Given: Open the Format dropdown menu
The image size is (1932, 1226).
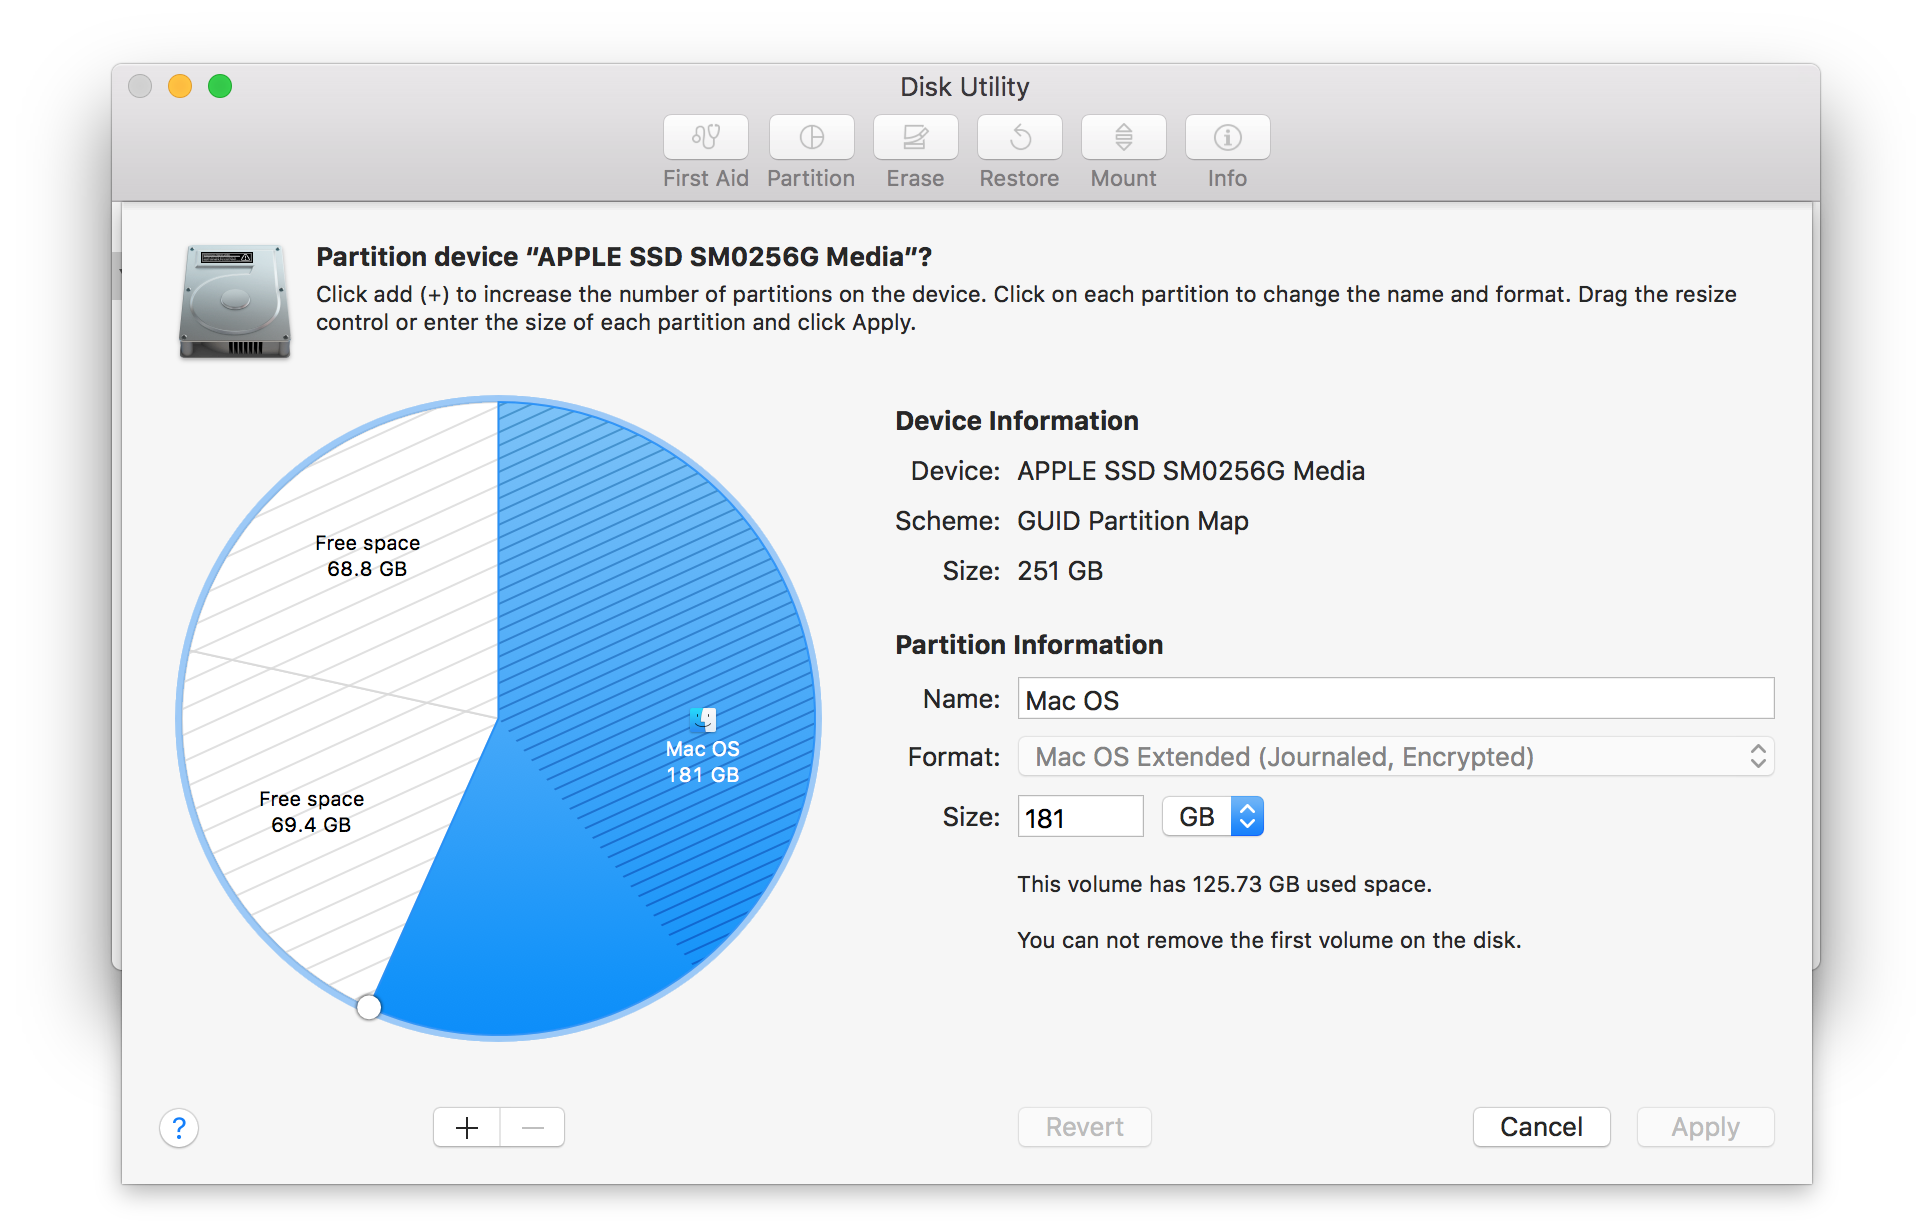Looking at the screenshot, I should coord(1395,757).
